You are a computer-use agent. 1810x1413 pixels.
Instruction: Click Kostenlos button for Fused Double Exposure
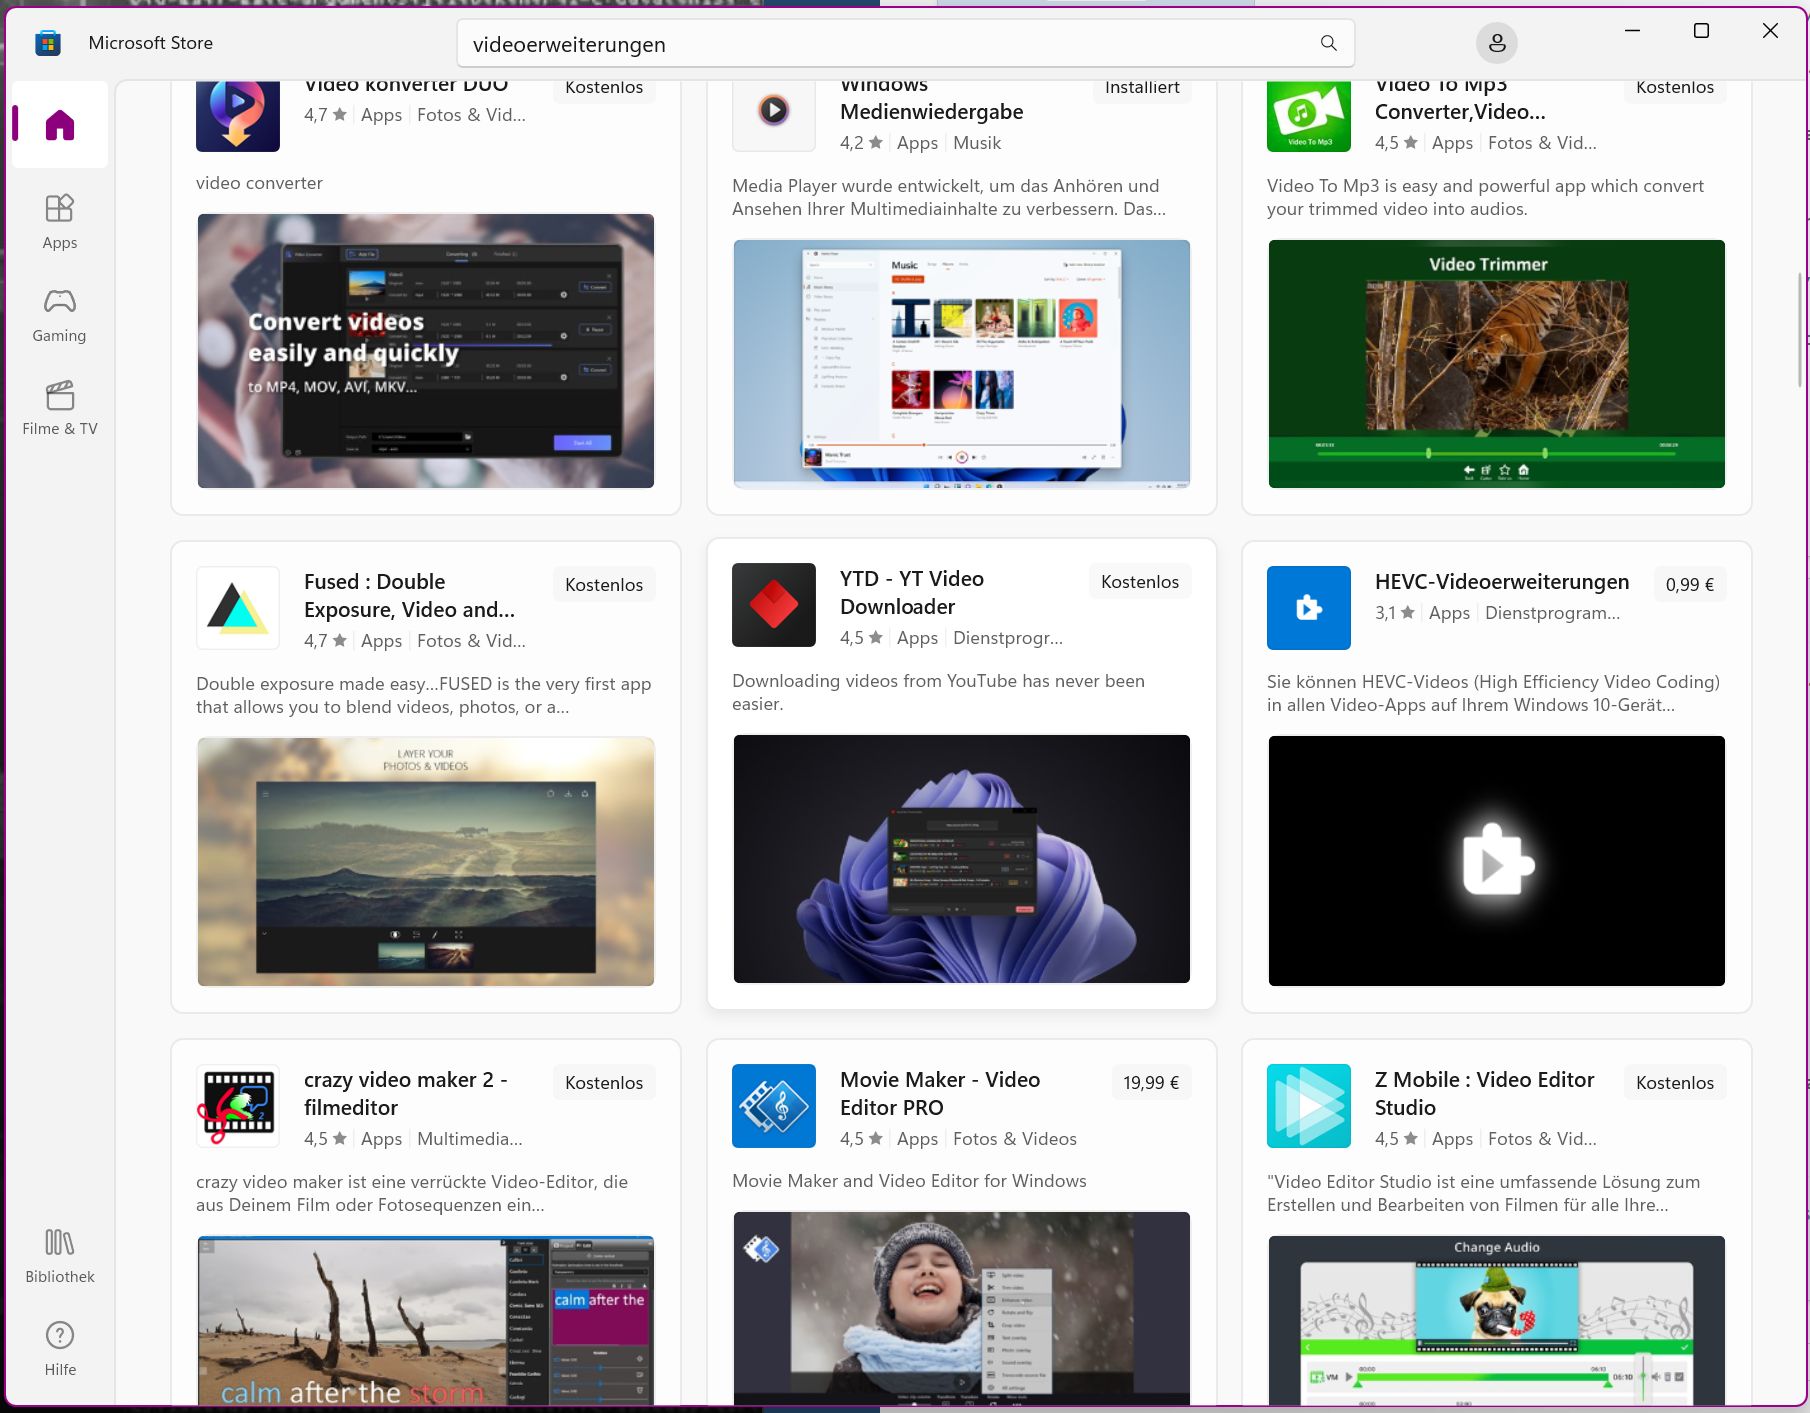click(604, 585)
